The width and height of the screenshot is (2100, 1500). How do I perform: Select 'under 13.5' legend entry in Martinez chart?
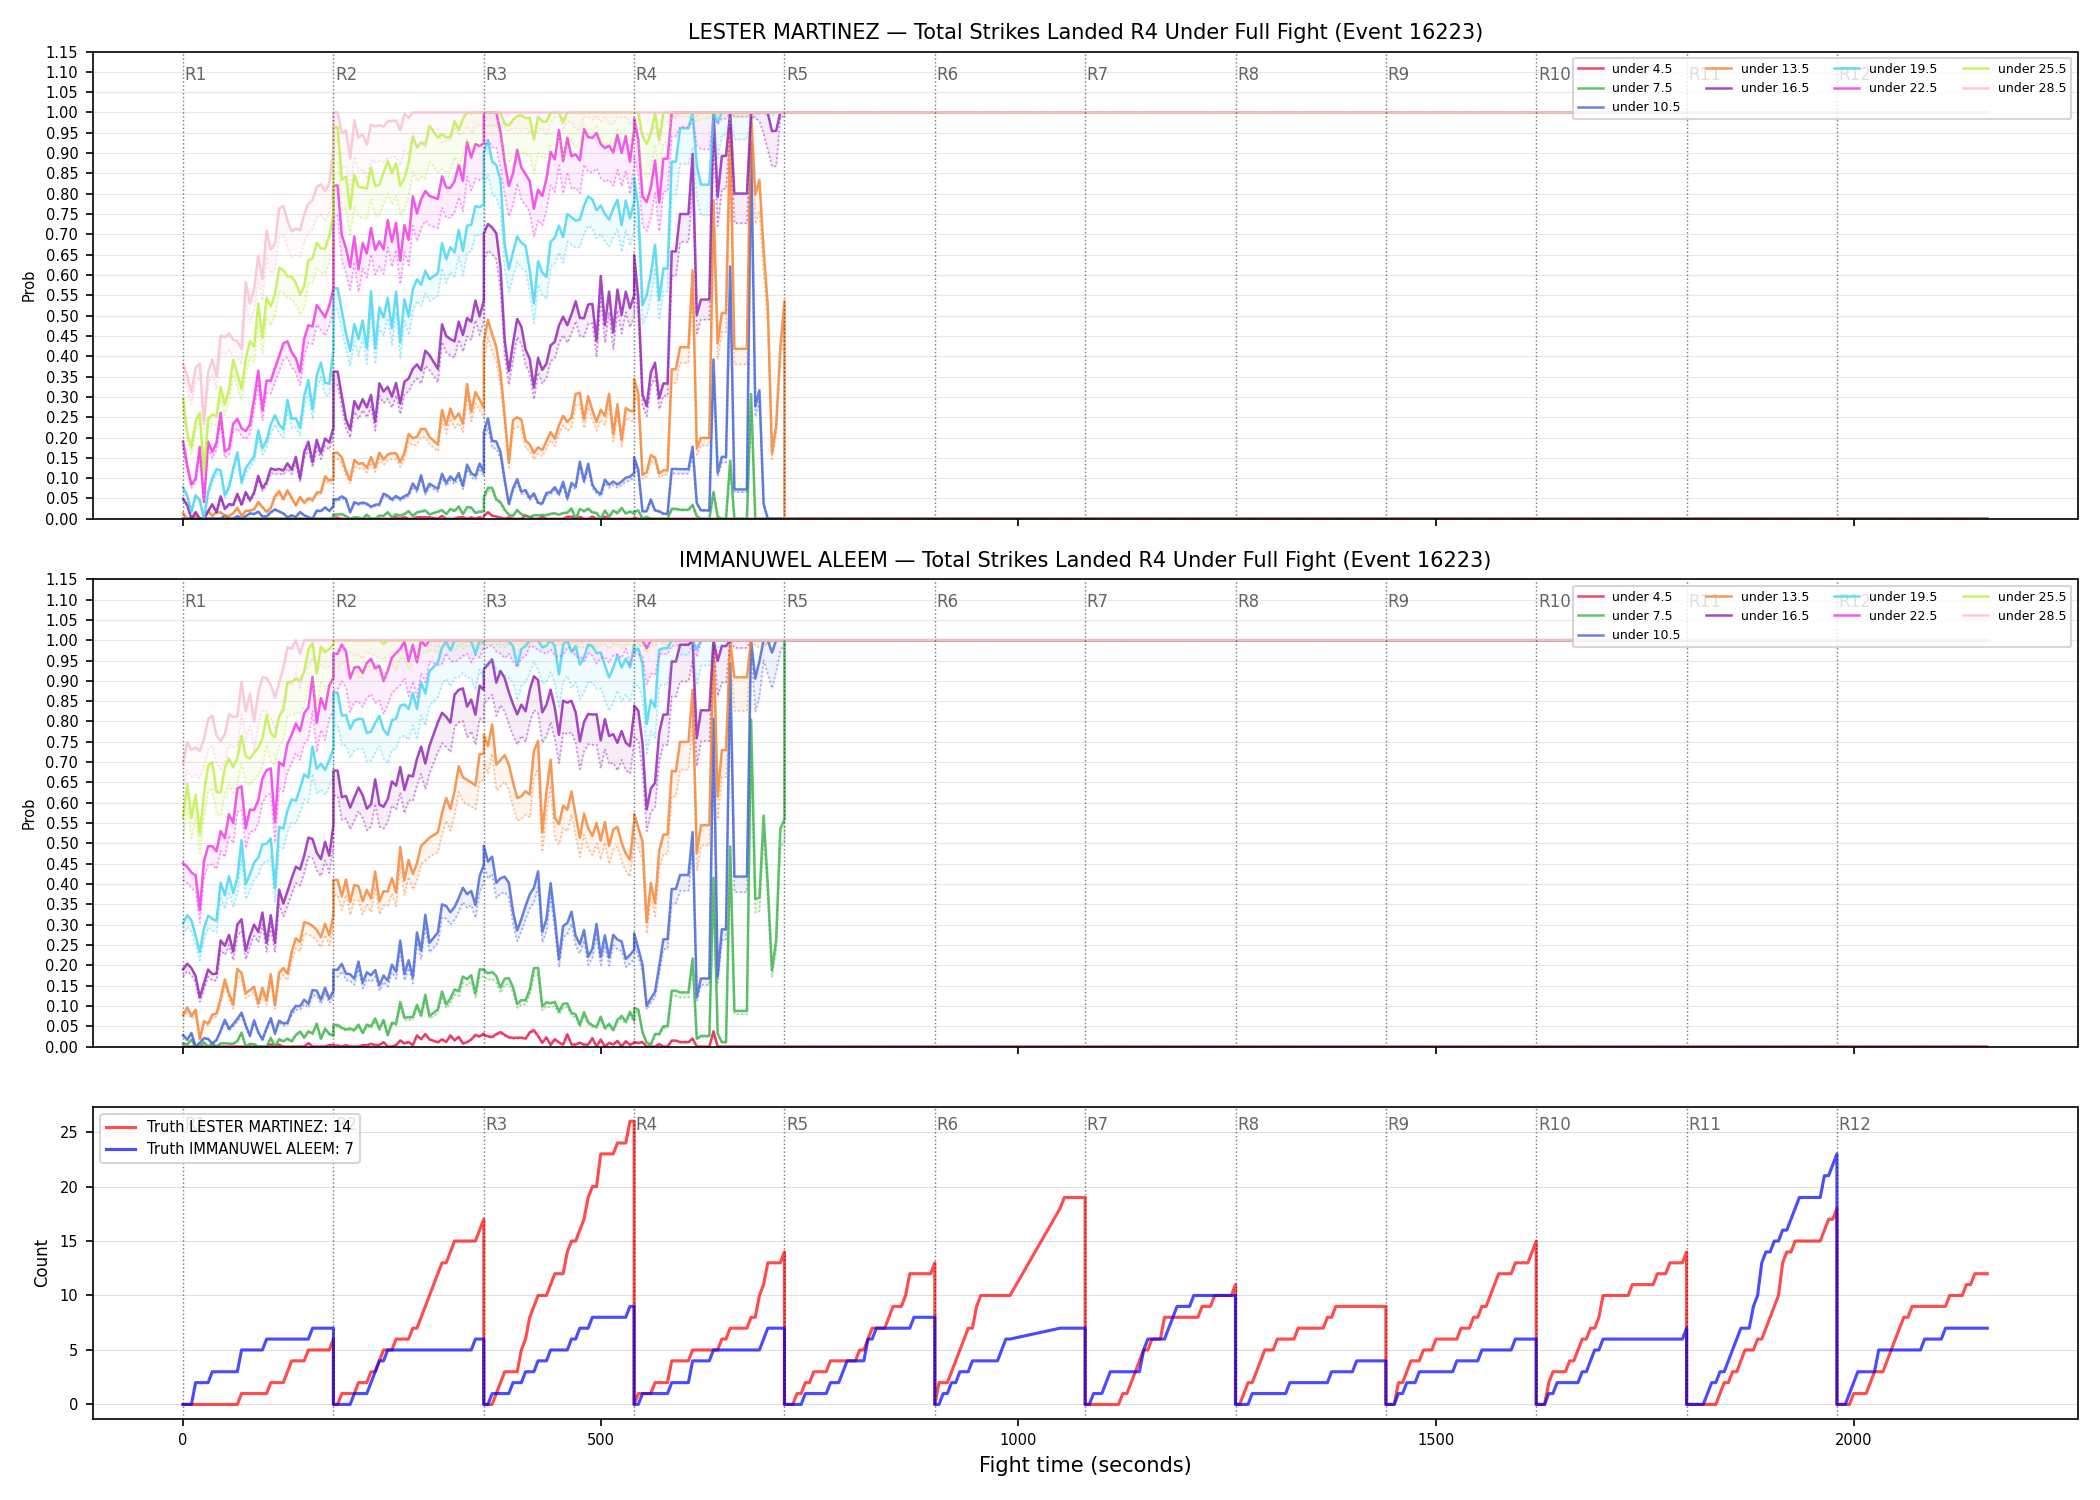tap(1758, 69)
